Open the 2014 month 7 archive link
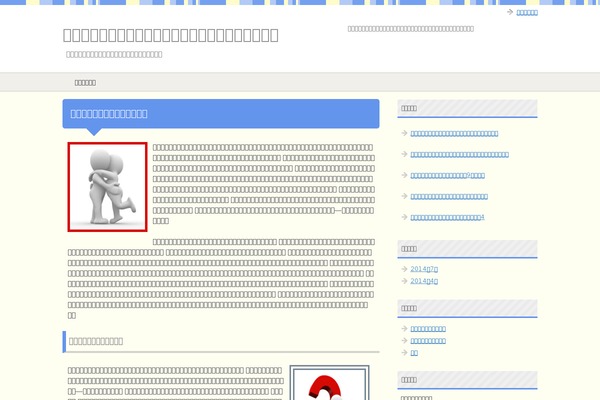Screen dimensions: 600x400 pyautogui.click(x=424, y=269)
